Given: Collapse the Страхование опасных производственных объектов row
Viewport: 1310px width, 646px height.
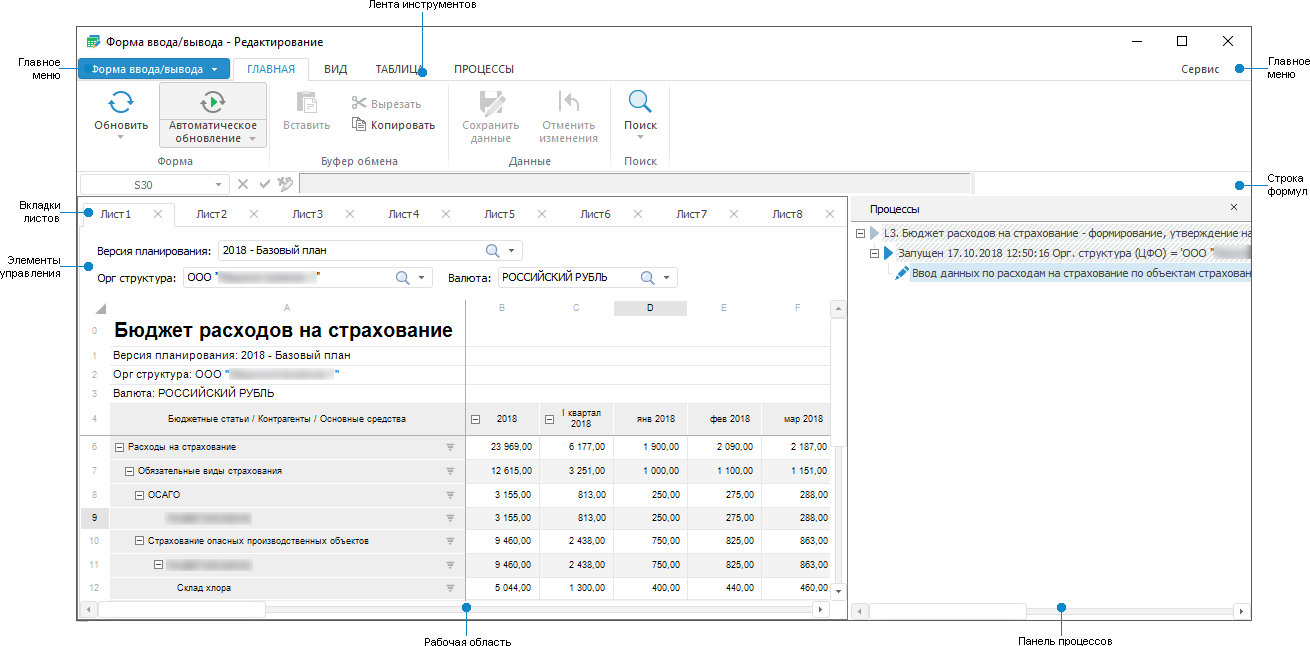Looking at the screenshot, I should [139, 541].
